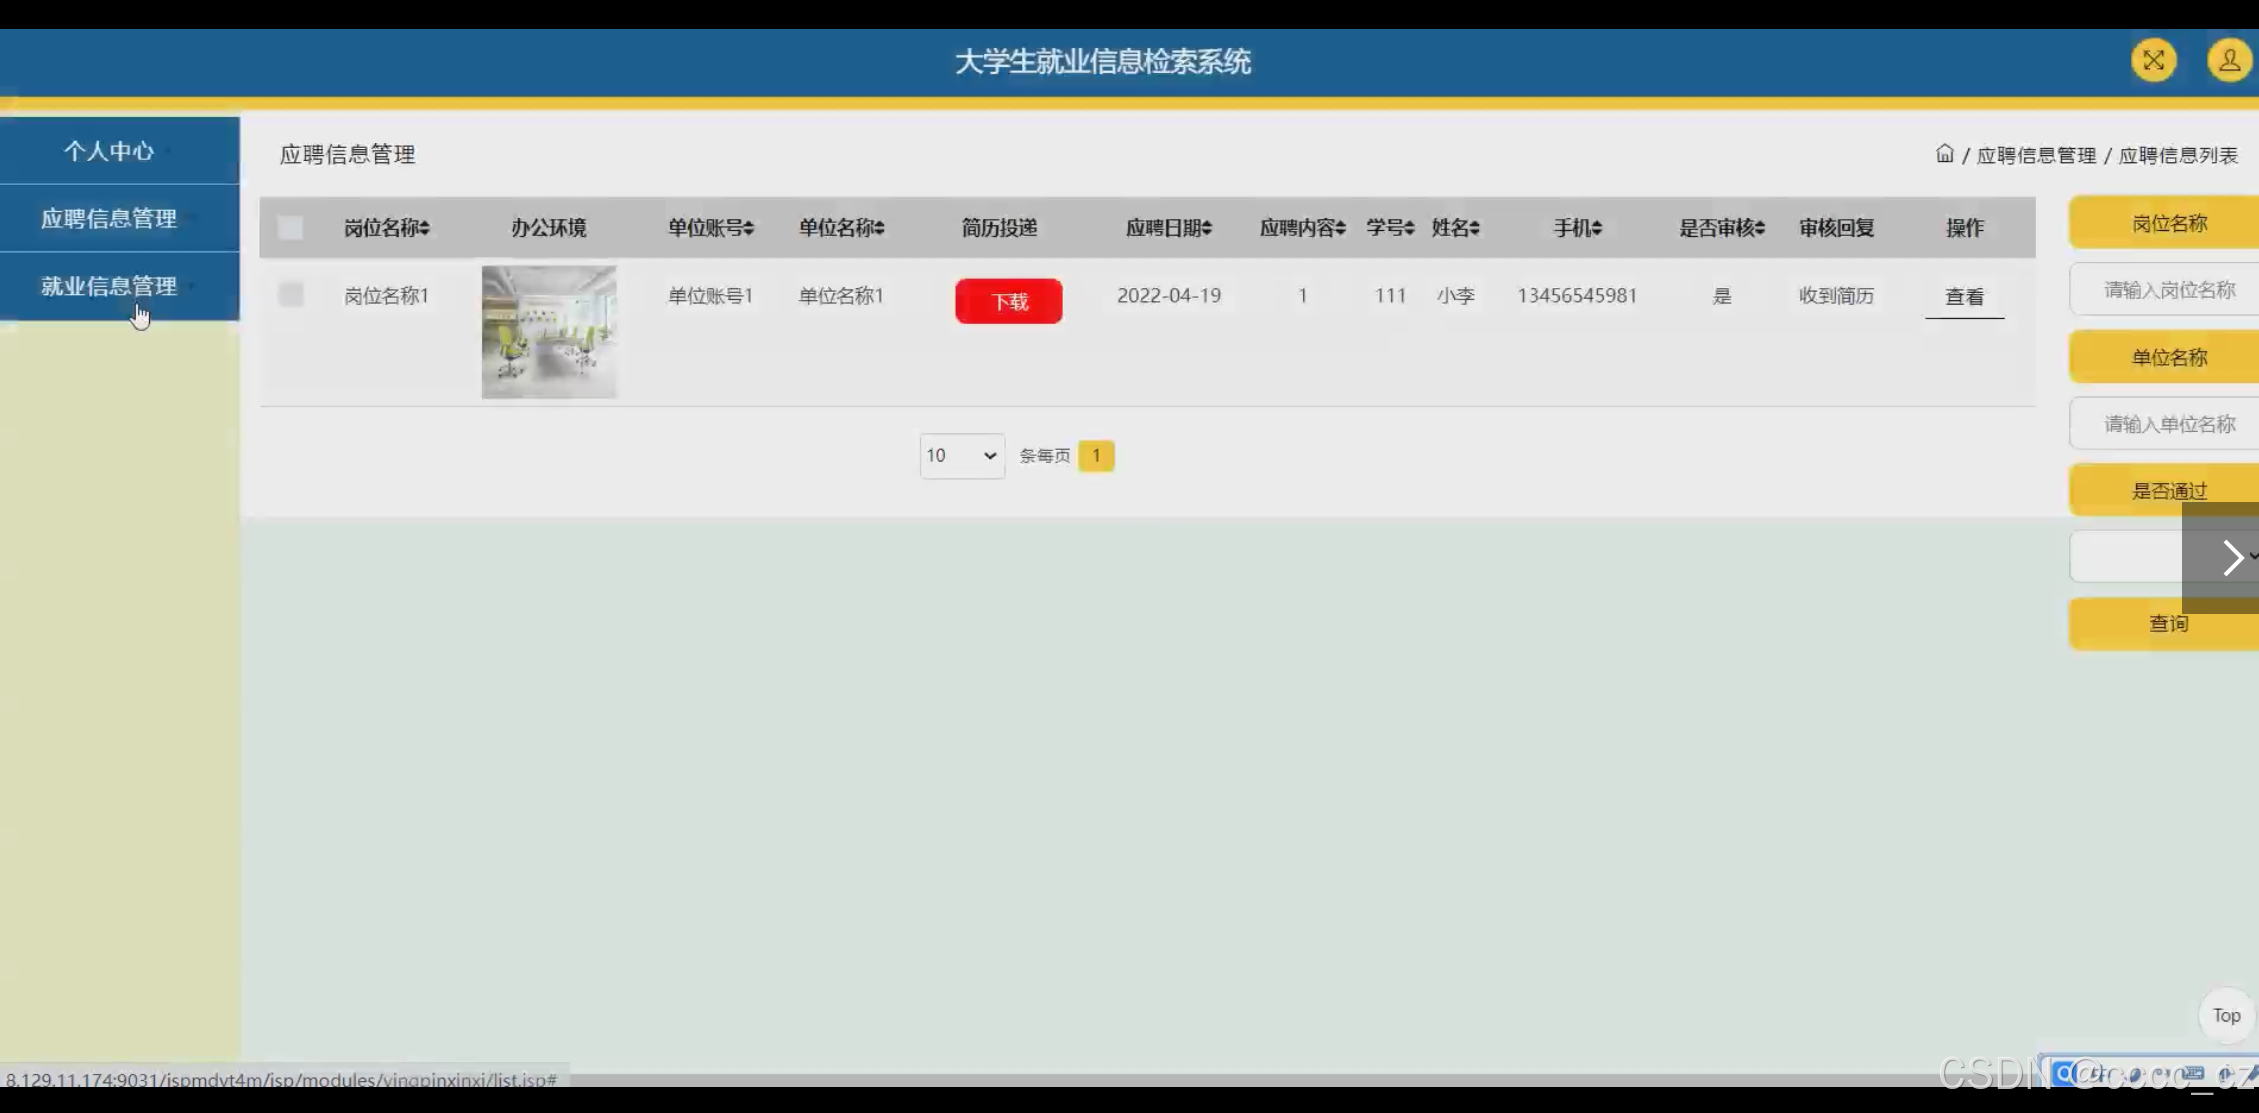Sort by 是否审核 column arrows
The width and height of the screenshot is (2259, 1113).
point(1760,229)
